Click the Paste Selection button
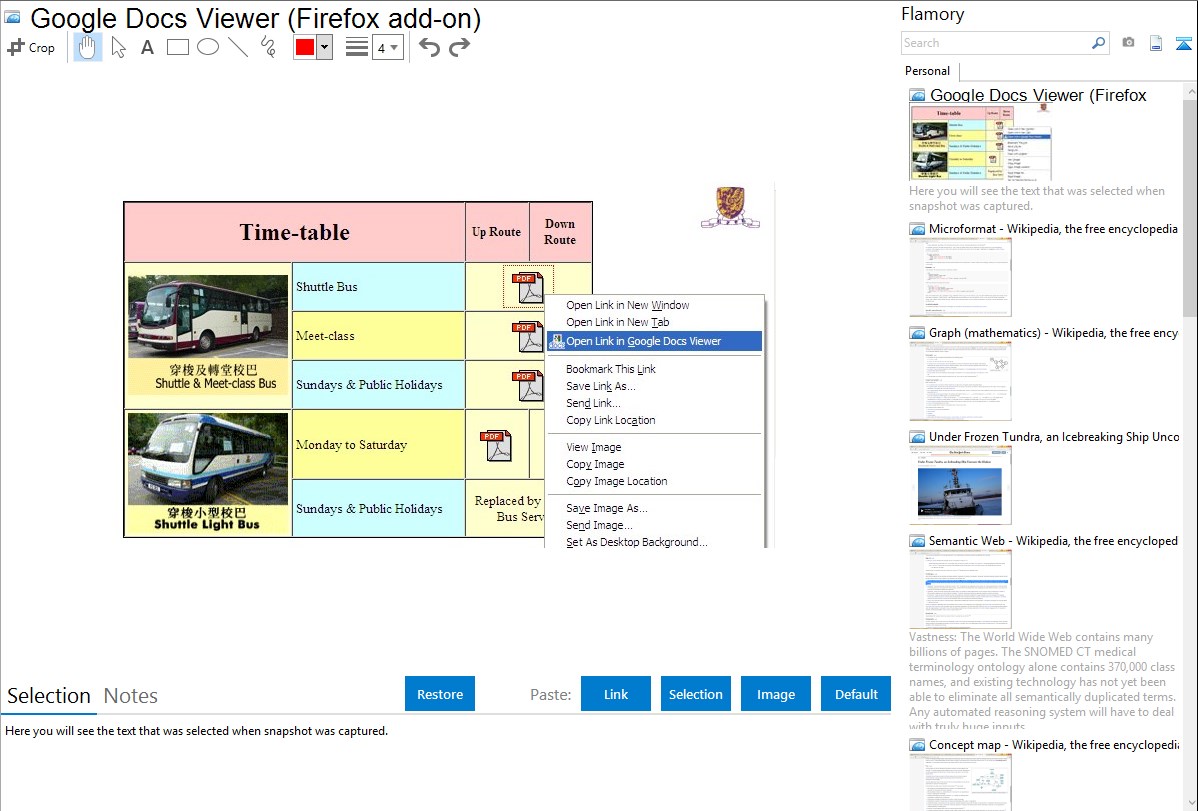 tap(695, 694)
